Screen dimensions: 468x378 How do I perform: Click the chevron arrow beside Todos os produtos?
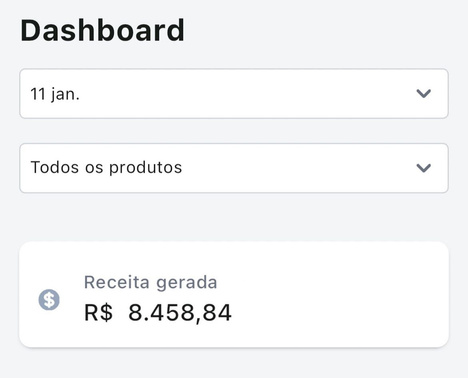(x=424, y=168)
